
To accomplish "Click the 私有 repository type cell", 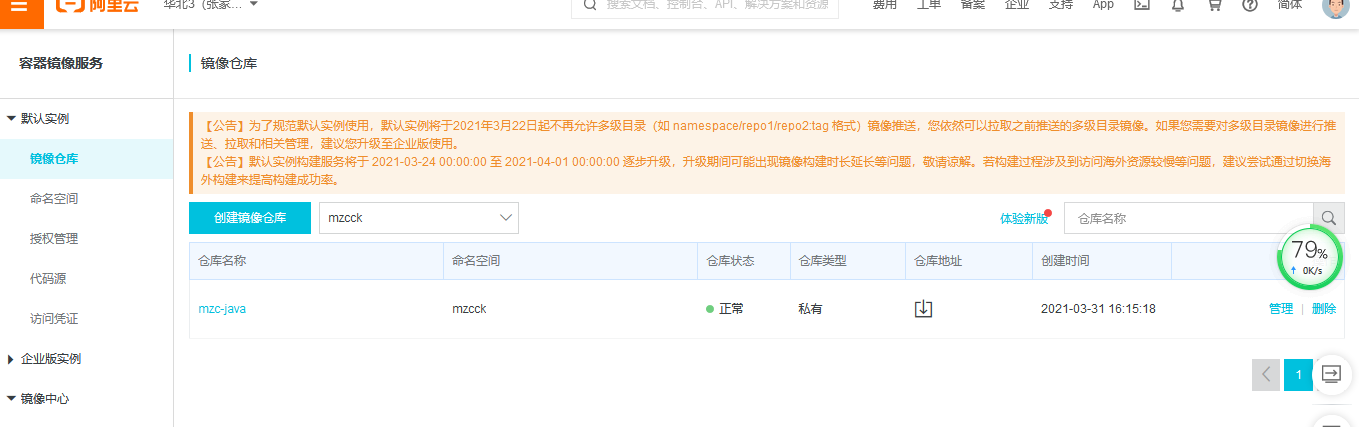I will point(810,309).
